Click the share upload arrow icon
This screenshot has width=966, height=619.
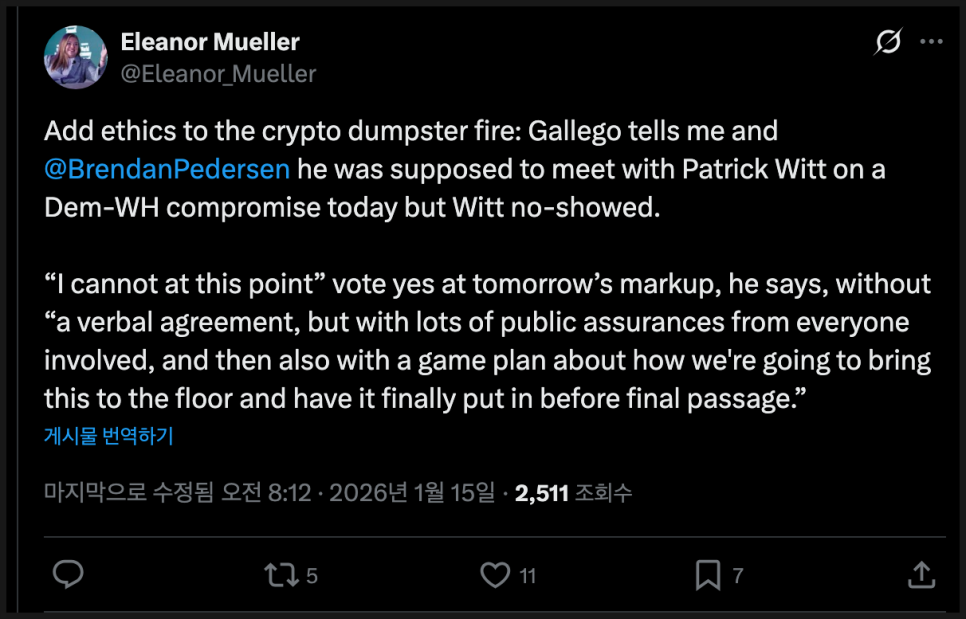(921, 574)
